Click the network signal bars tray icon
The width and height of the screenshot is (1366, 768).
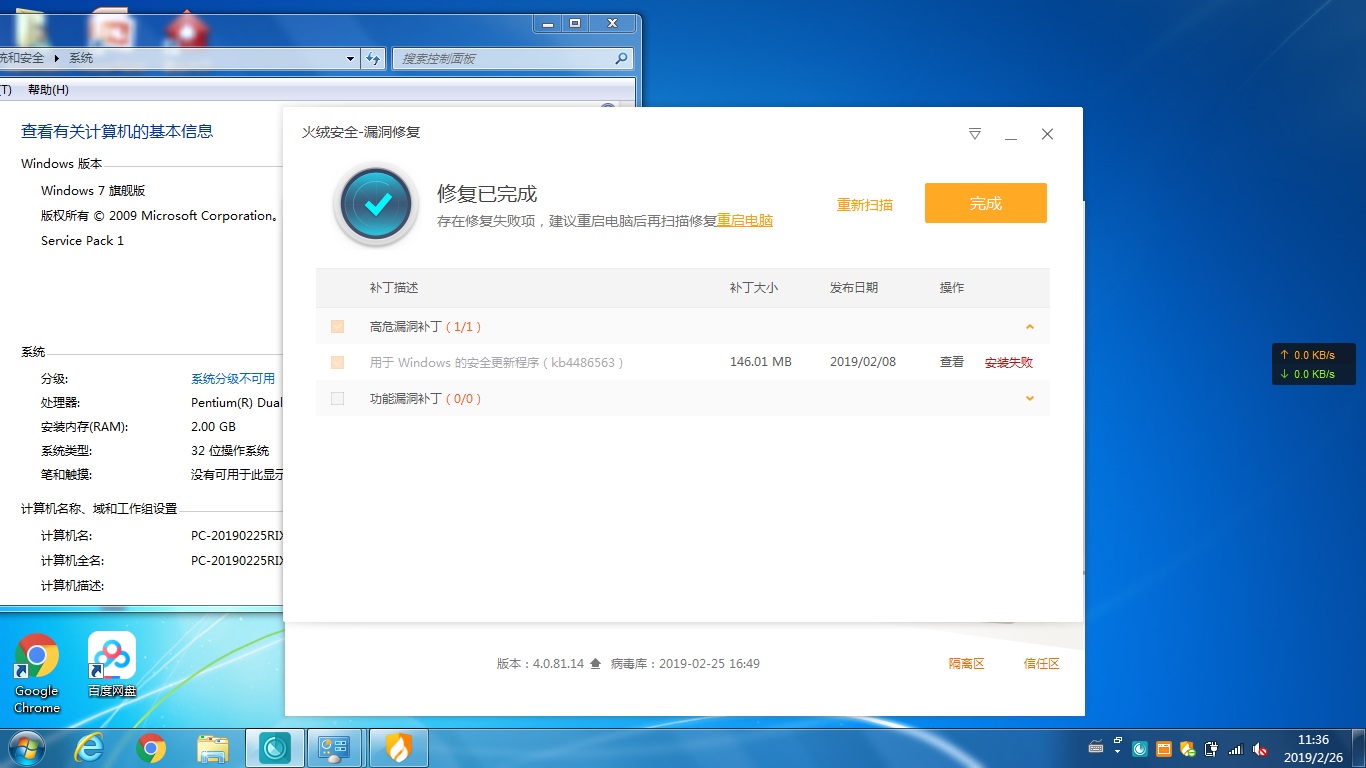coord(1236,749)
